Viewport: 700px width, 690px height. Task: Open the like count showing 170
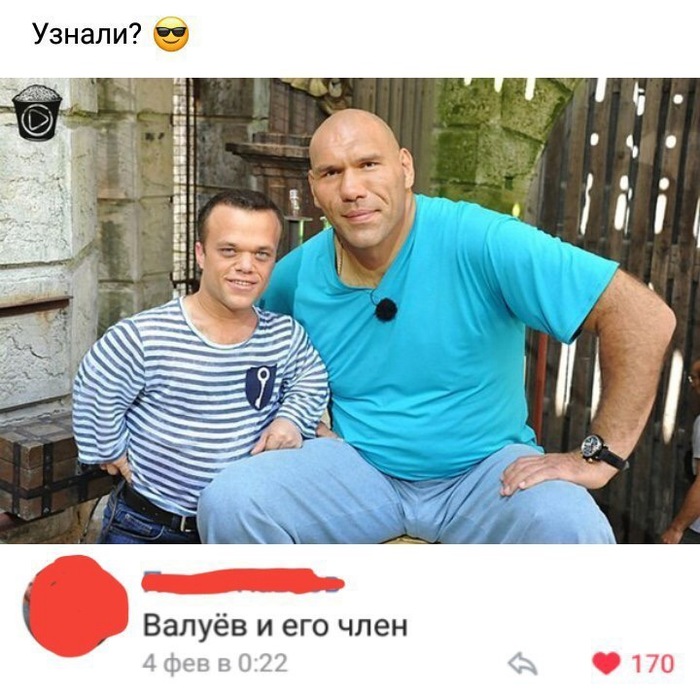pos(652,664)
